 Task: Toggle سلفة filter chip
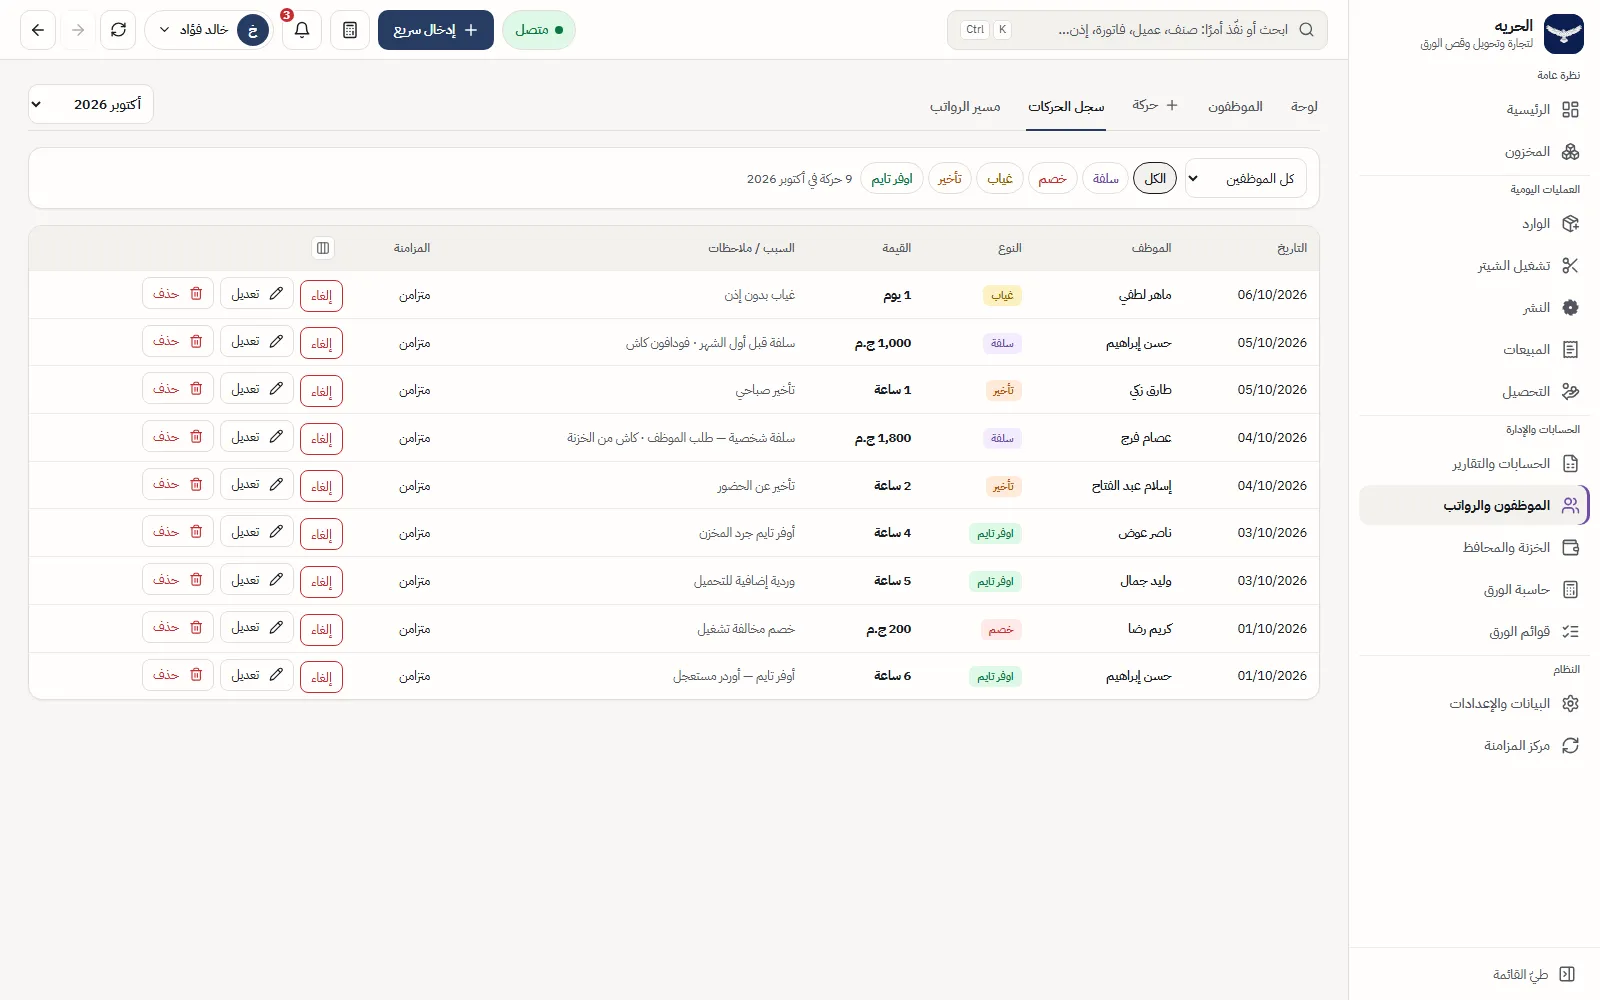(x=1106, y=179)
